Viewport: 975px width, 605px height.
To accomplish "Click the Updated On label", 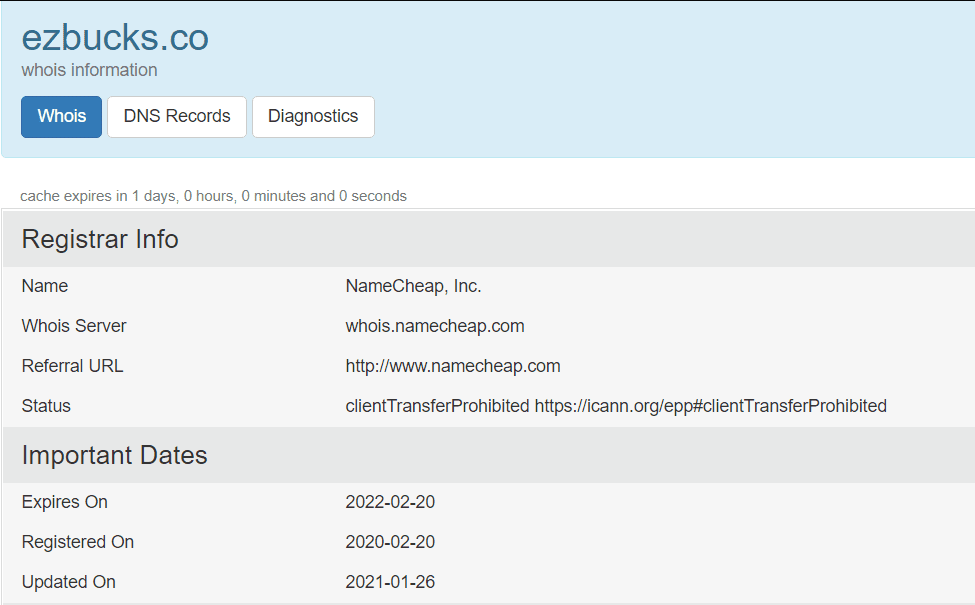I will pyautogui.click(x=68, y=581).
